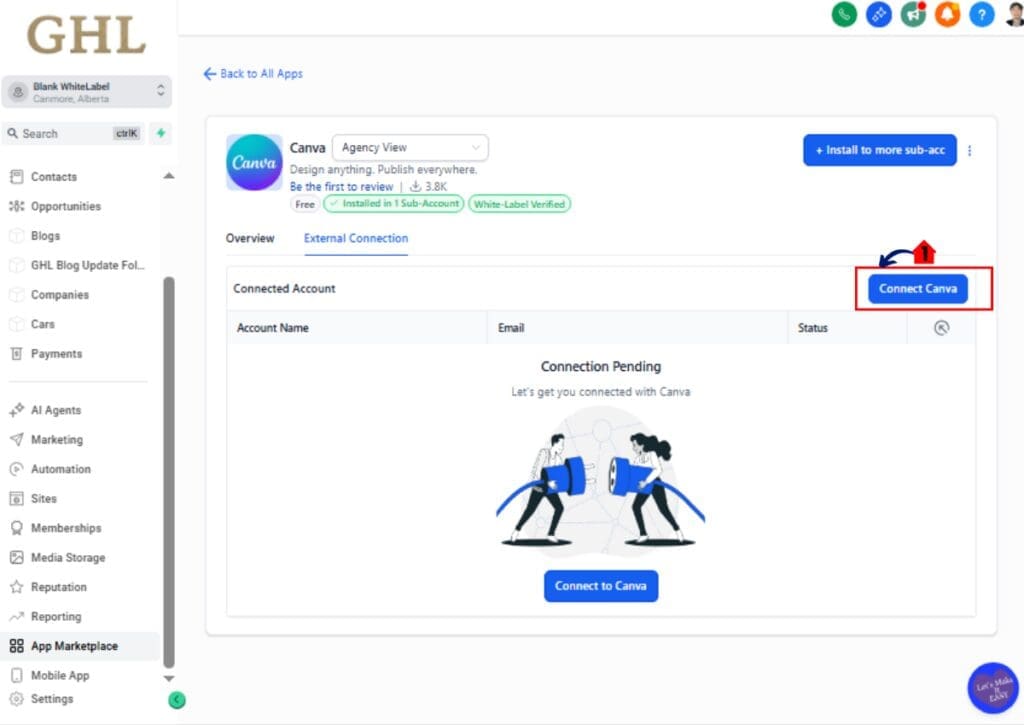Select the External Connection tab

pos(356,238)
